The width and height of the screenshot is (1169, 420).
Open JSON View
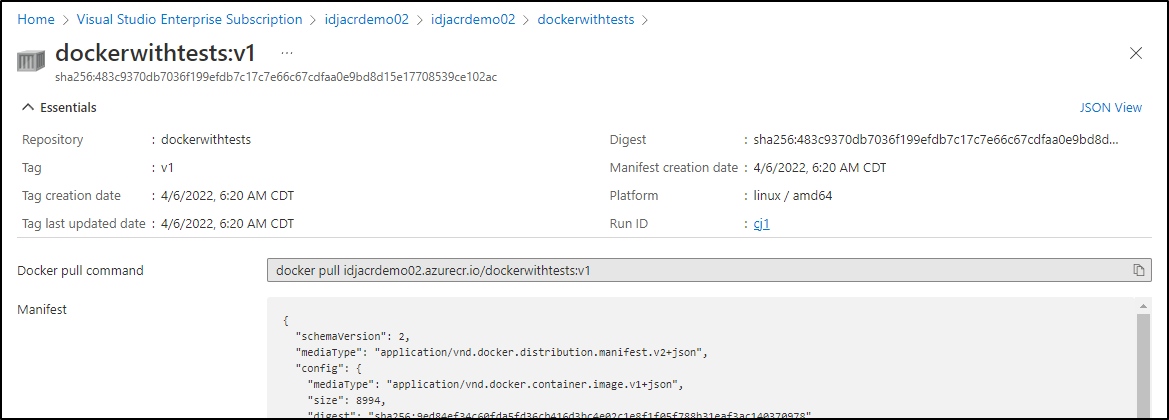pos(1110,107)
